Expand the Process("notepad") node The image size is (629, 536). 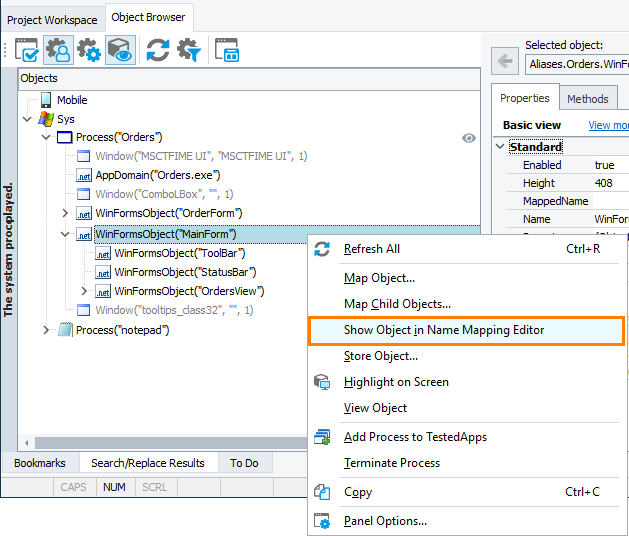(x=46, y=330)
